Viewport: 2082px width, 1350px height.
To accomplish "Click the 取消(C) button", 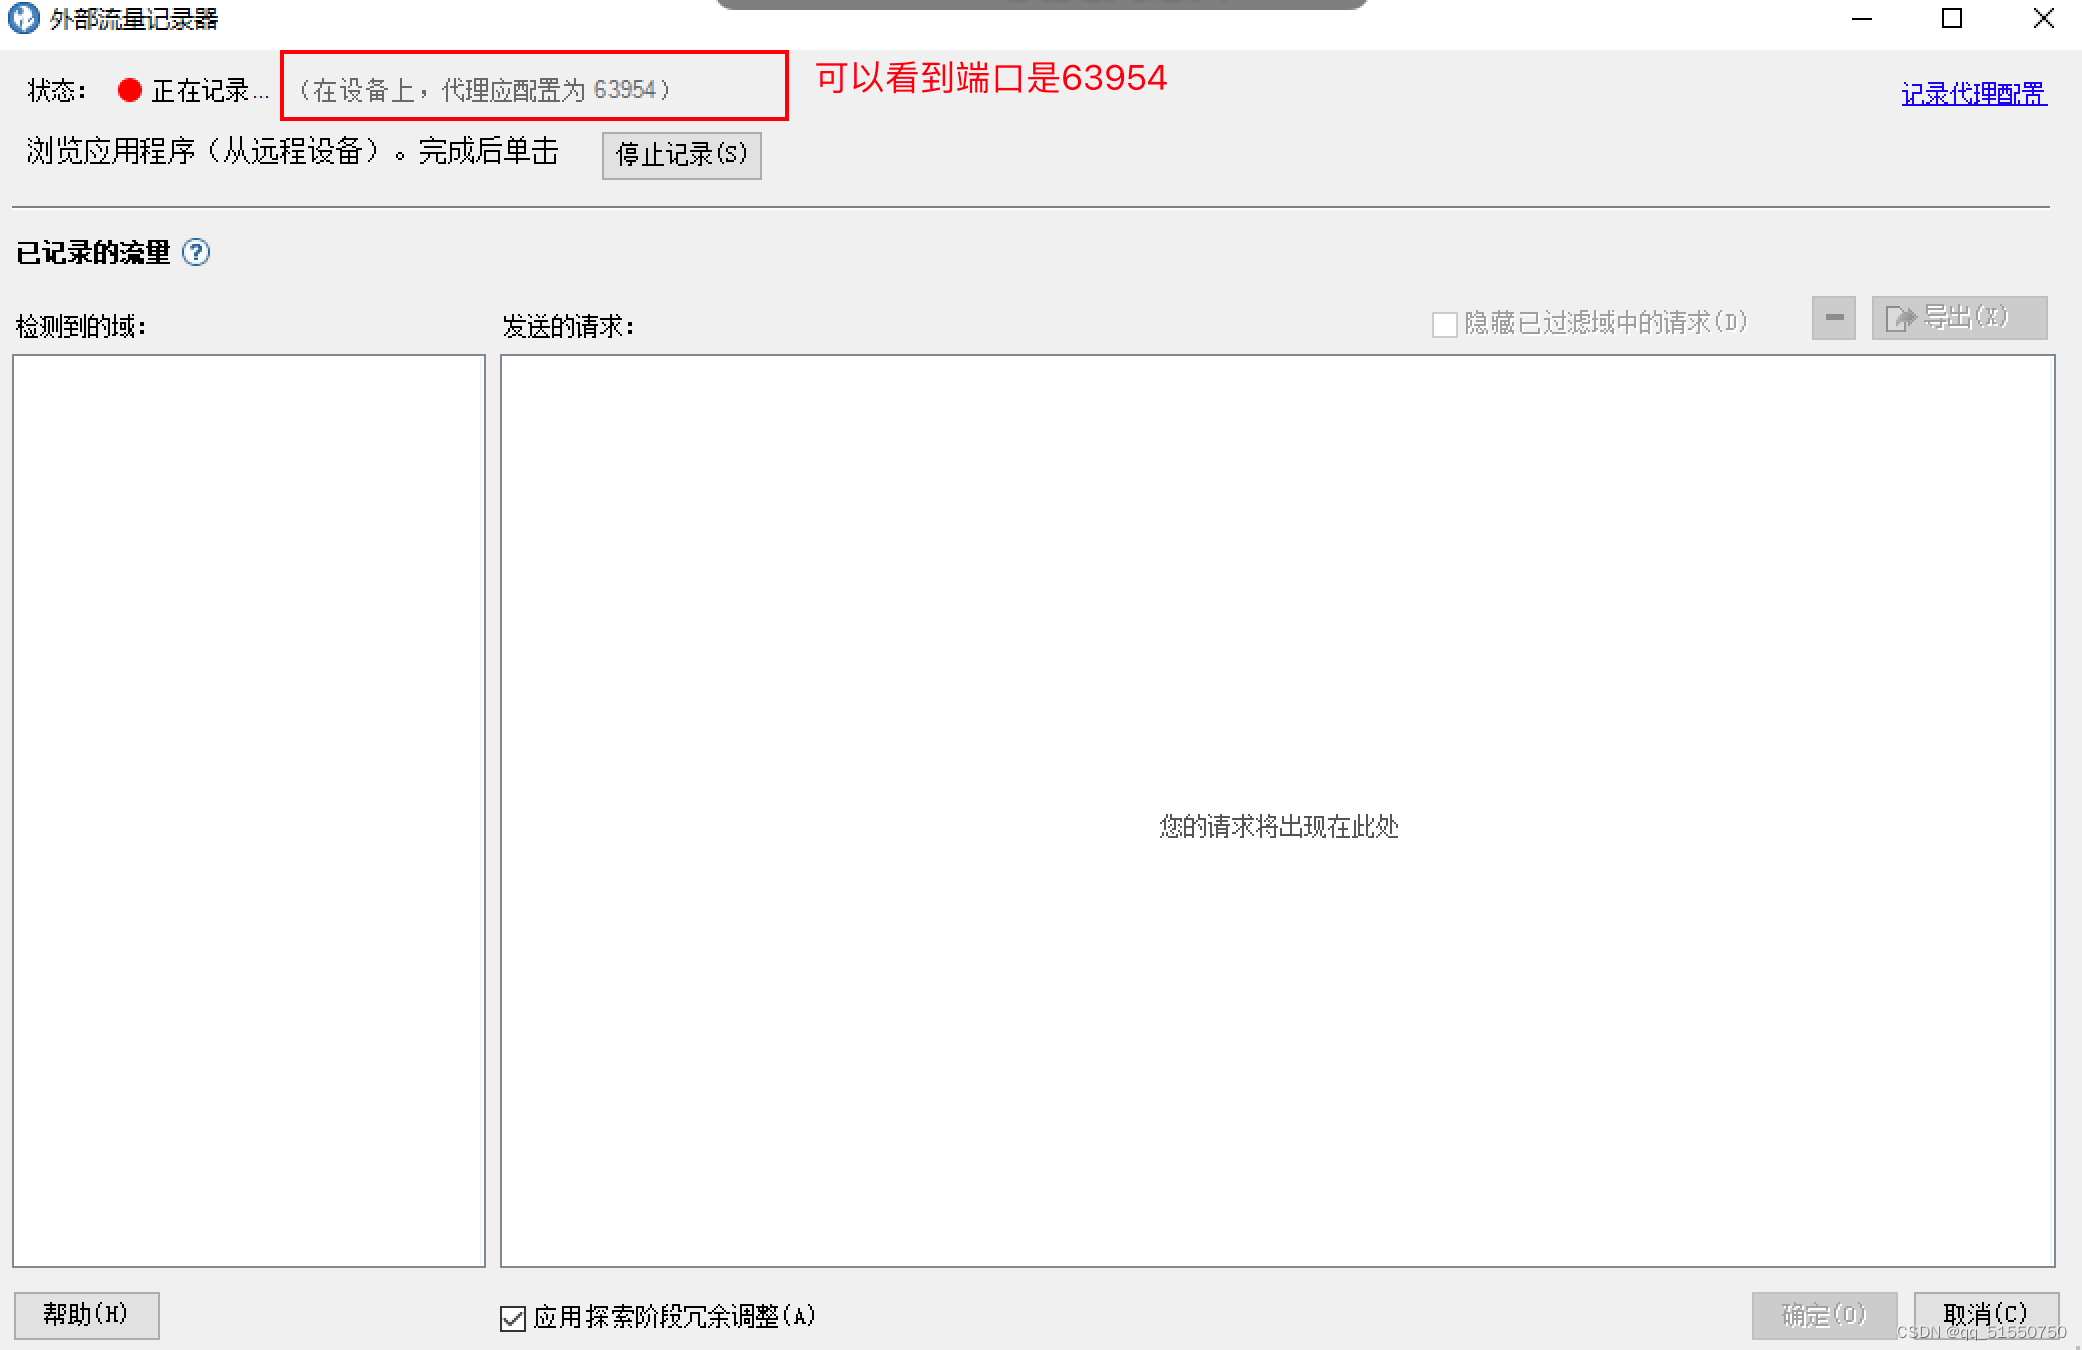I will 1986,1315.
